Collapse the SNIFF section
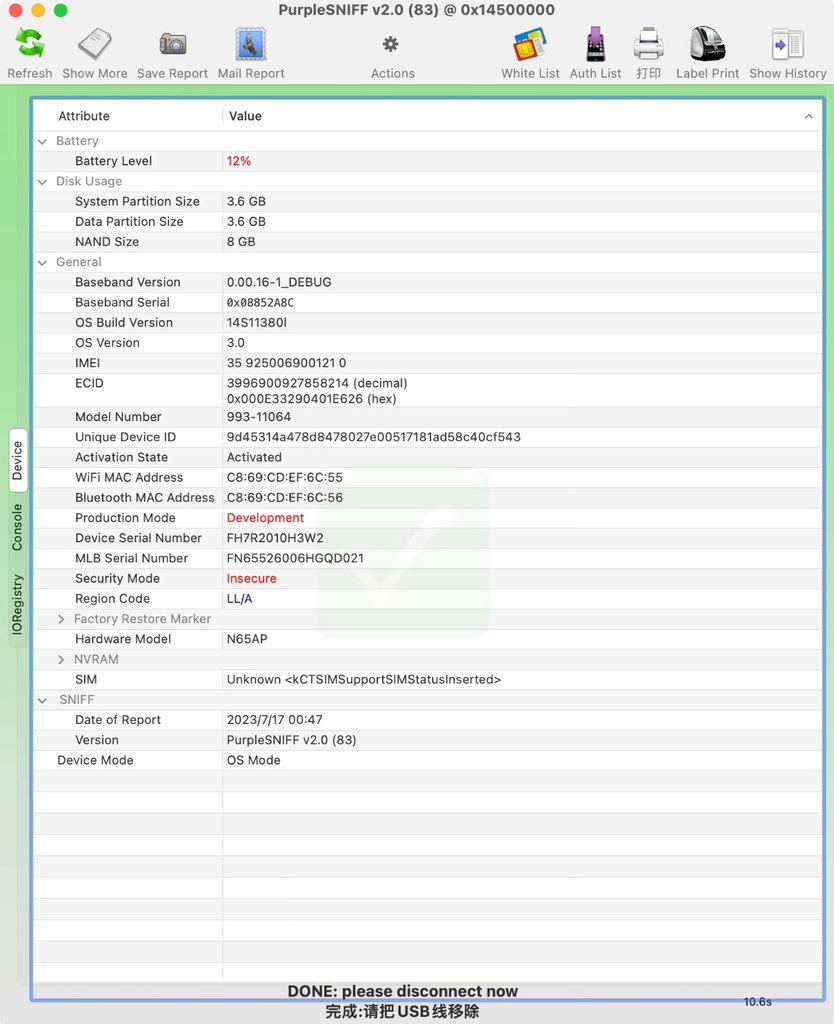The height and width of the screenshot is (1024, 834). click(42, 700)
